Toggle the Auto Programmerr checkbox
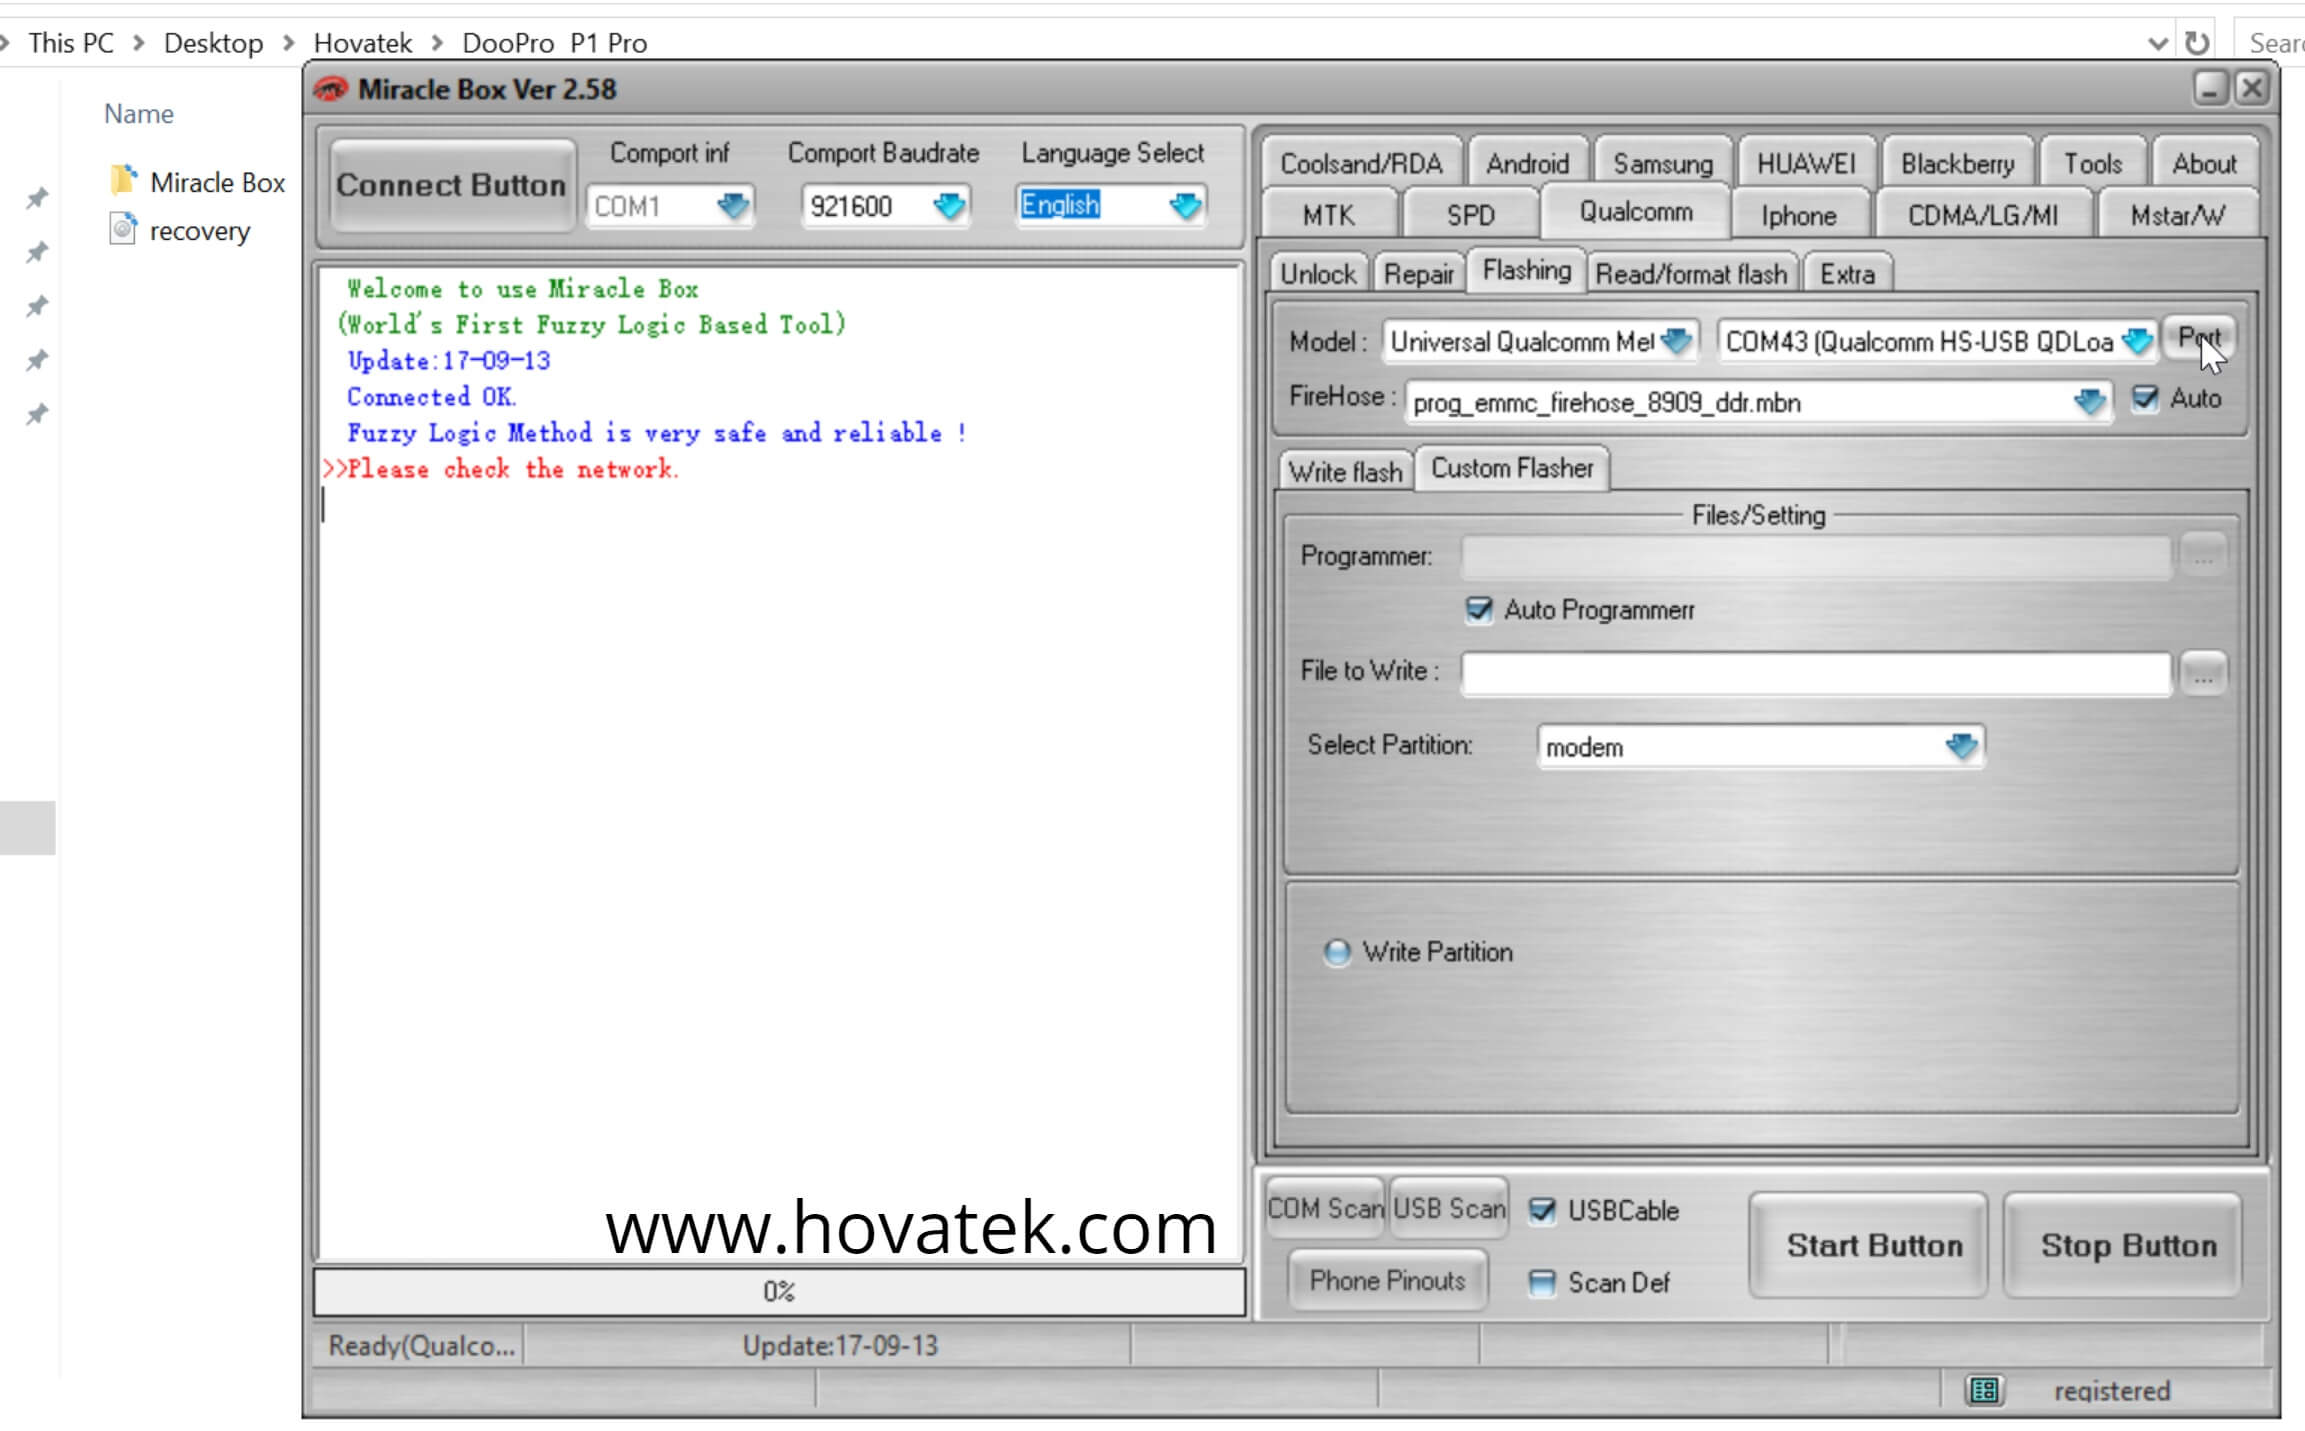The width and height of the screenshot is (2305, 1431). [x=1479, y=610]
